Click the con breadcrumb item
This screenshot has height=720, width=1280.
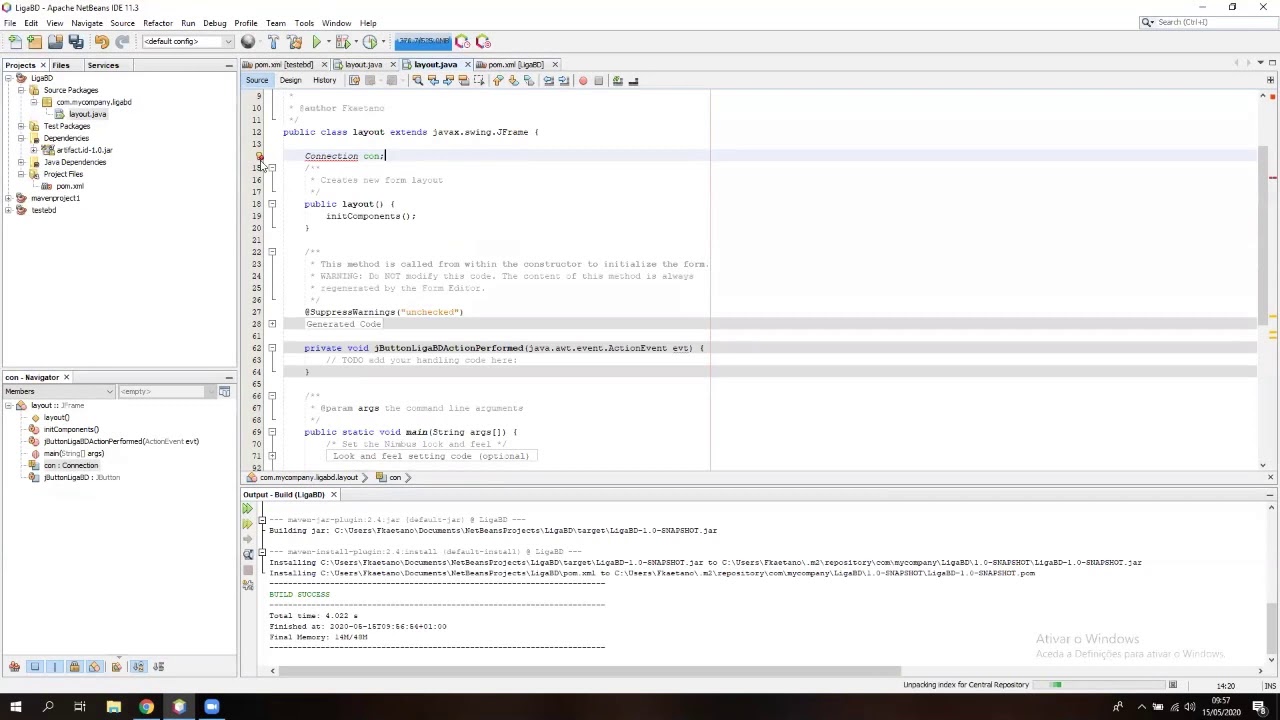coord(395,478)
